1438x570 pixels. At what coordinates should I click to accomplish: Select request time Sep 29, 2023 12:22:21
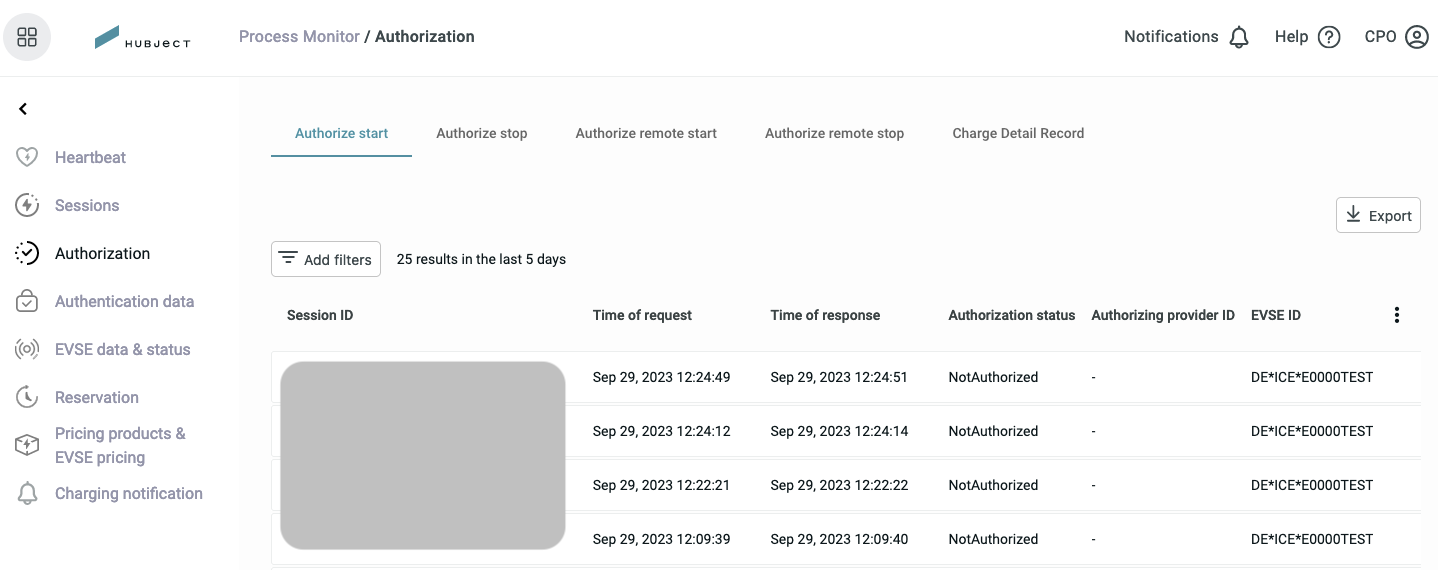(661, 485)
